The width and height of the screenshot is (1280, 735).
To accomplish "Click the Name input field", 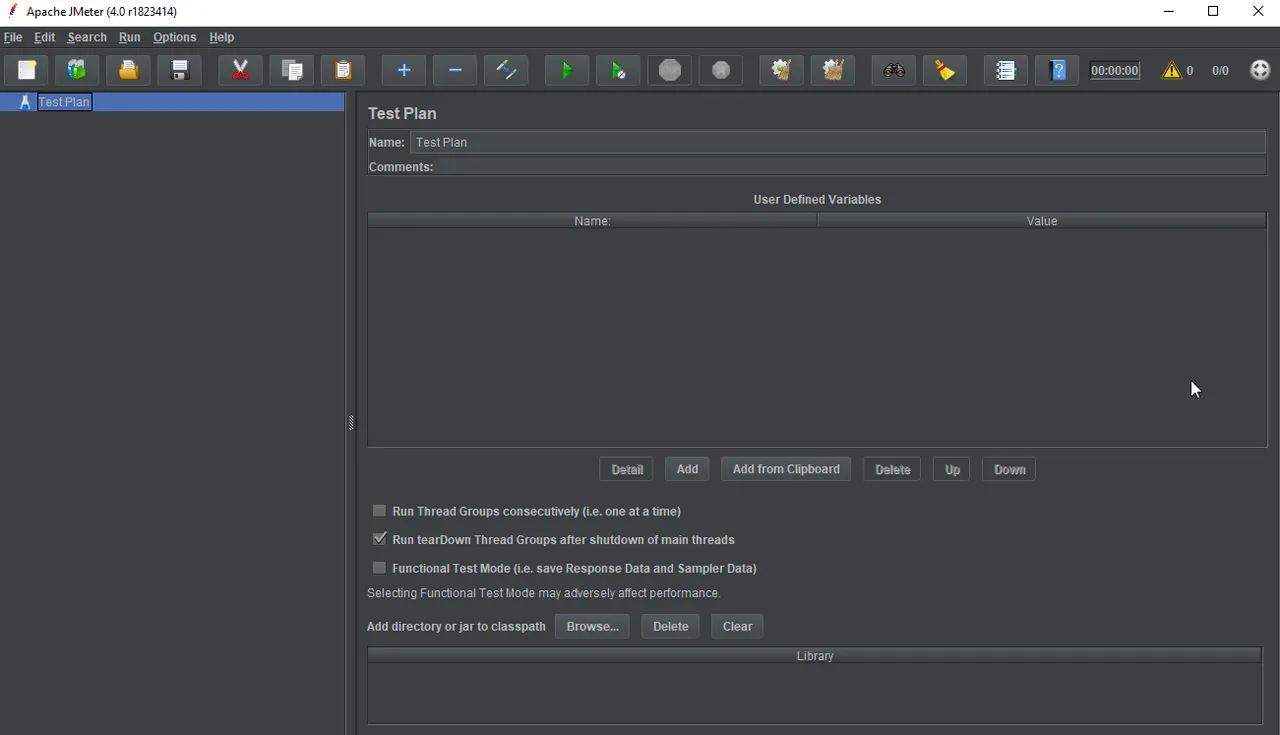I will 838,142.
